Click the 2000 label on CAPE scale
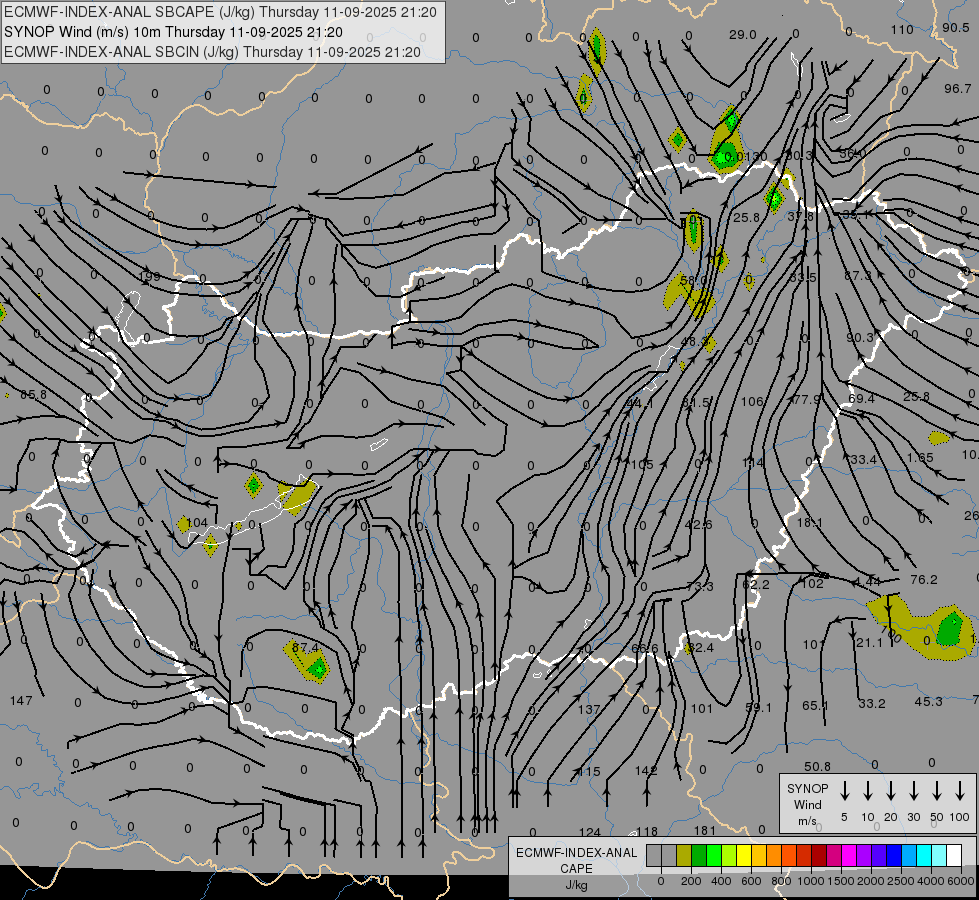 [x=871, y=881]
